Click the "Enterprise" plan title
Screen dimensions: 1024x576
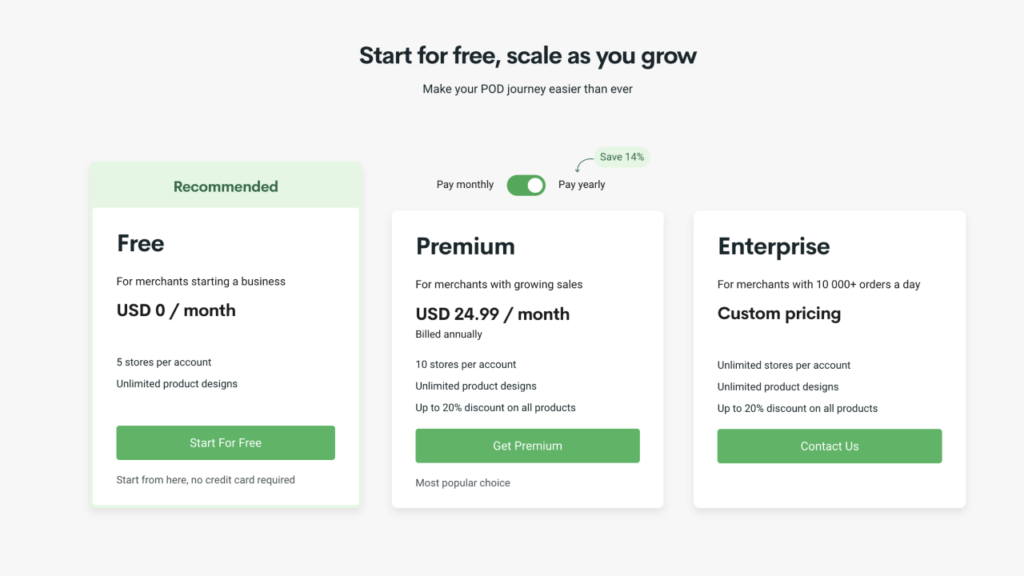point(773,246)
